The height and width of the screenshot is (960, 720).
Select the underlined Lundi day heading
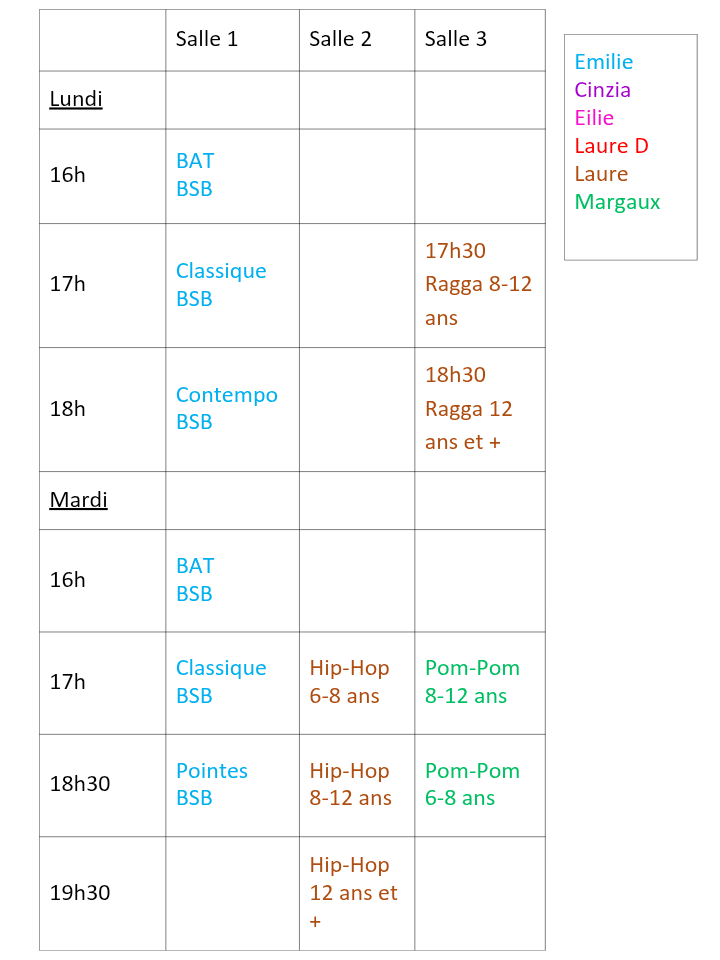[x=76, y=99]
